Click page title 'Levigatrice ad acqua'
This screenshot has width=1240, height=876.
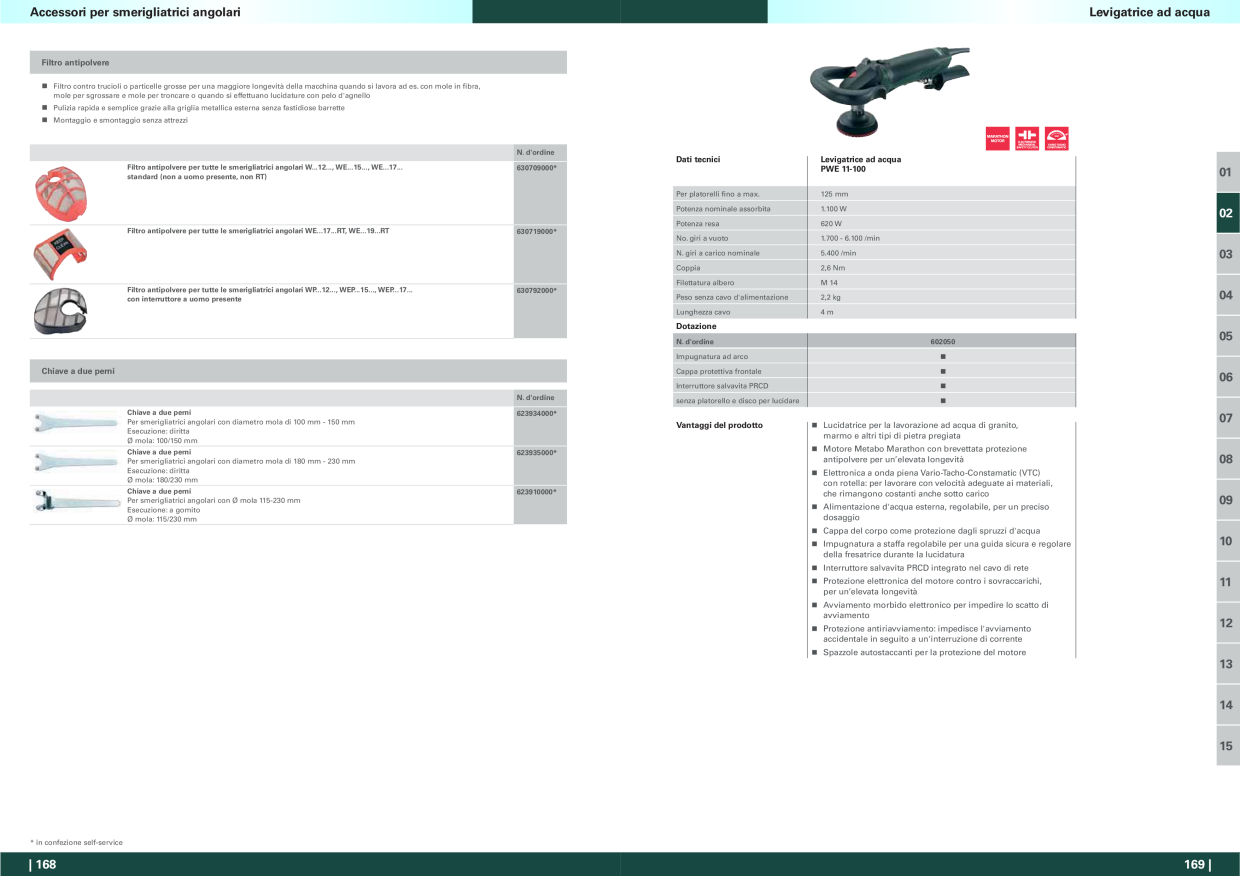tap(1149, 12)
